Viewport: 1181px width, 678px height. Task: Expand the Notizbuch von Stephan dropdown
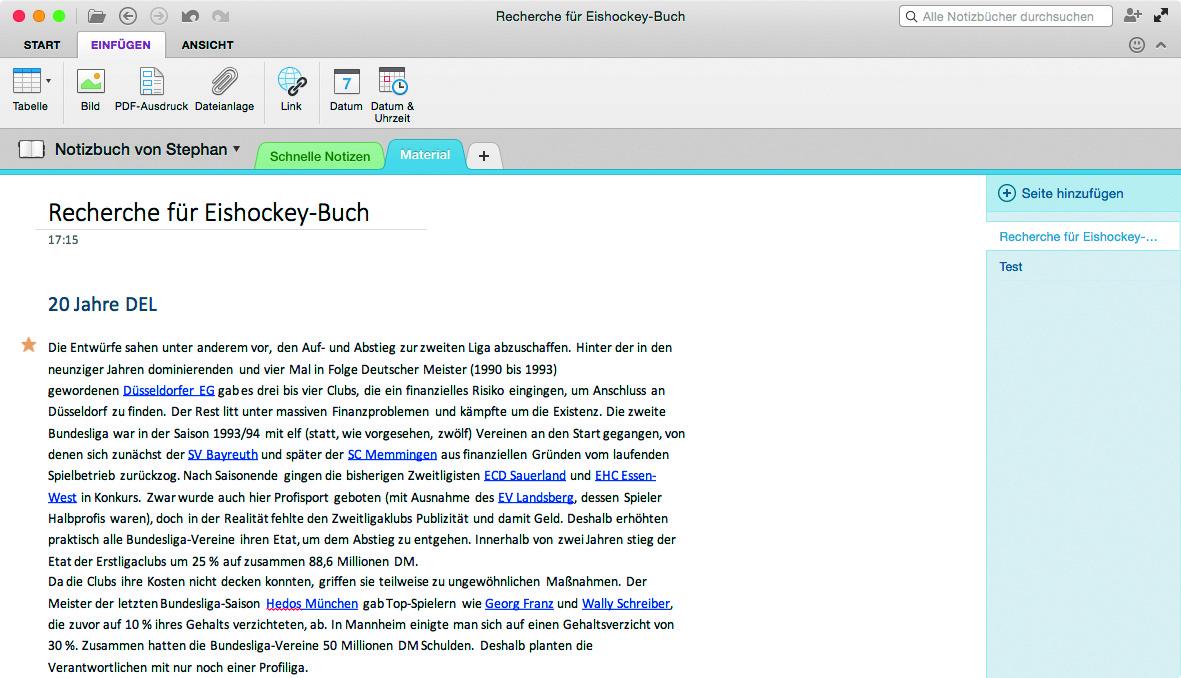click(x=237, y=149)
